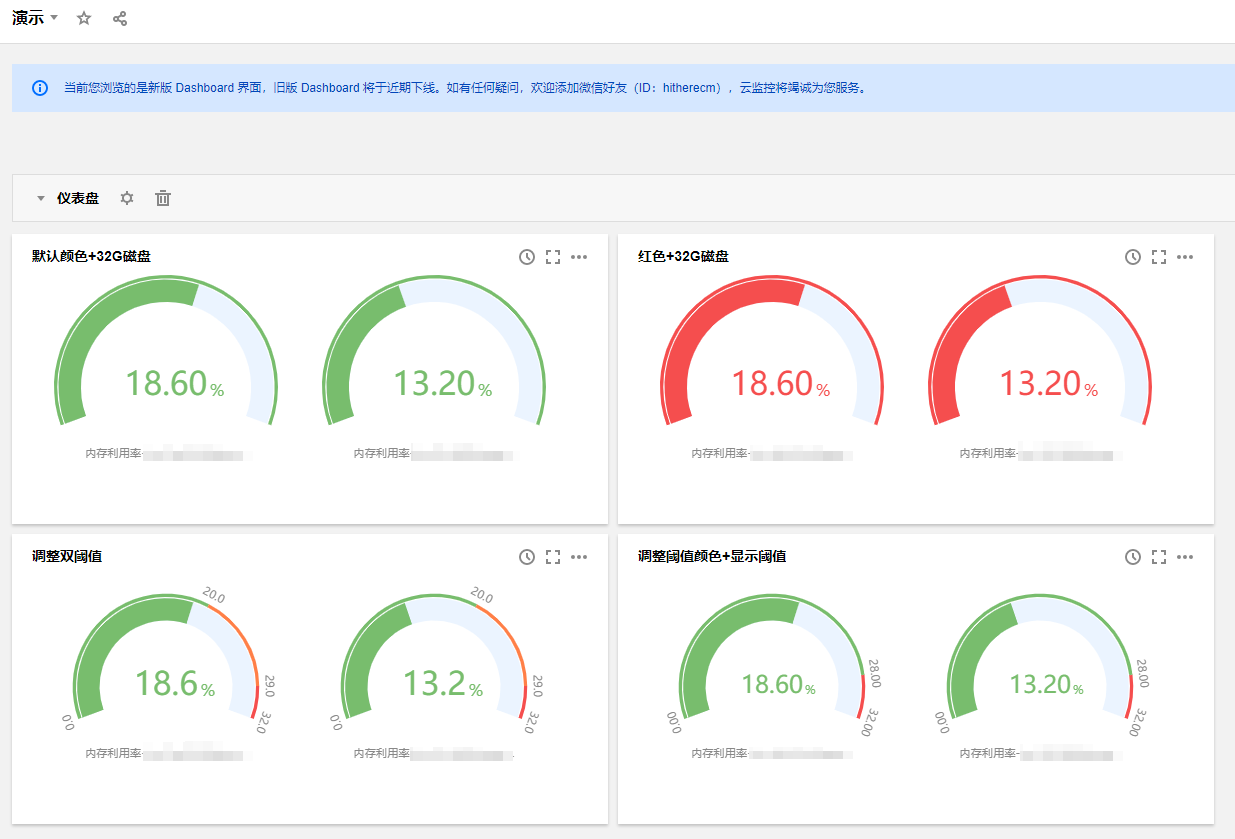
Task: Maximize the 调整双阈值 panel
Action: coord(553,557)
